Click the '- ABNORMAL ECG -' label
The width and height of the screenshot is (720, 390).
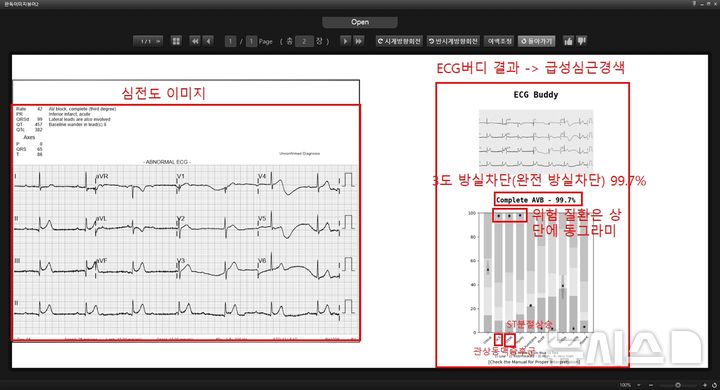coord(167,162)
